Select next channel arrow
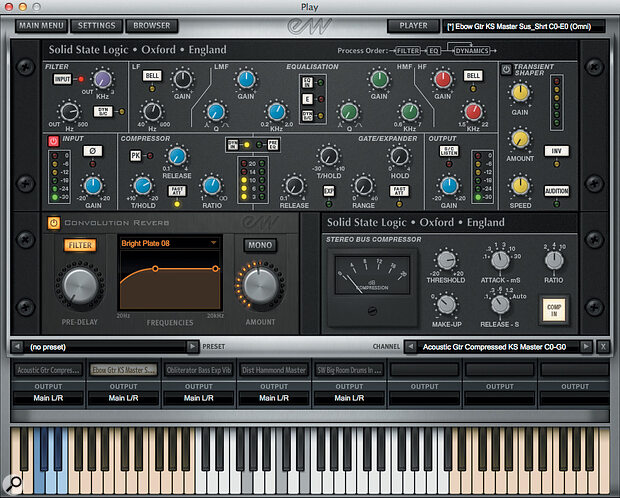Viewport: 620px width, 498px height. click(x=586, y=347)
